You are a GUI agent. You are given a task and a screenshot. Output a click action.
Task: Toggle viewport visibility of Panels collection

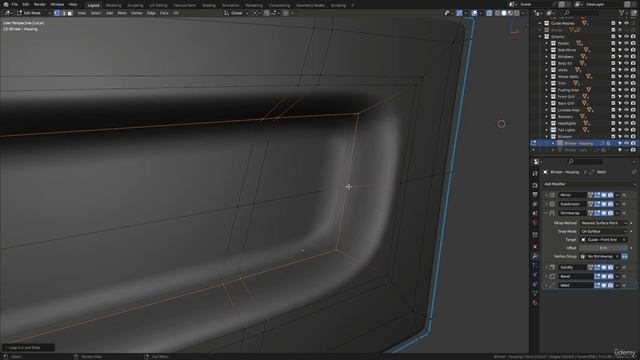[x=627, y=43]
